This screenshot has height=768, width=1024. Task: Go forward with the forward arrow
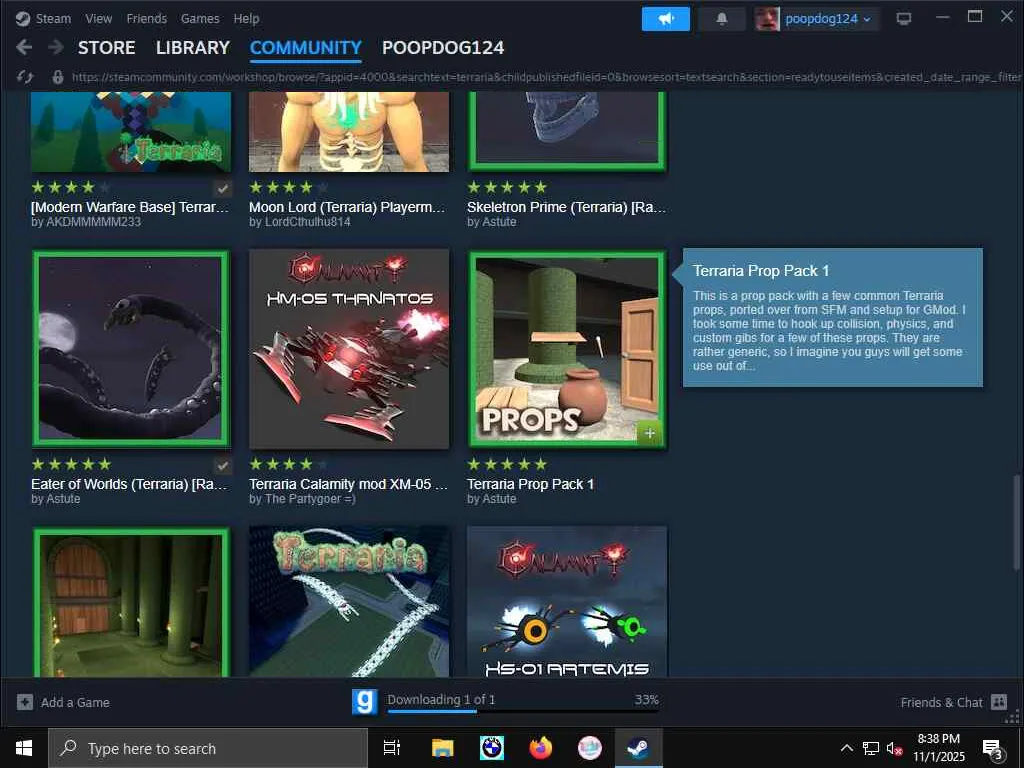tap(56, 47)
